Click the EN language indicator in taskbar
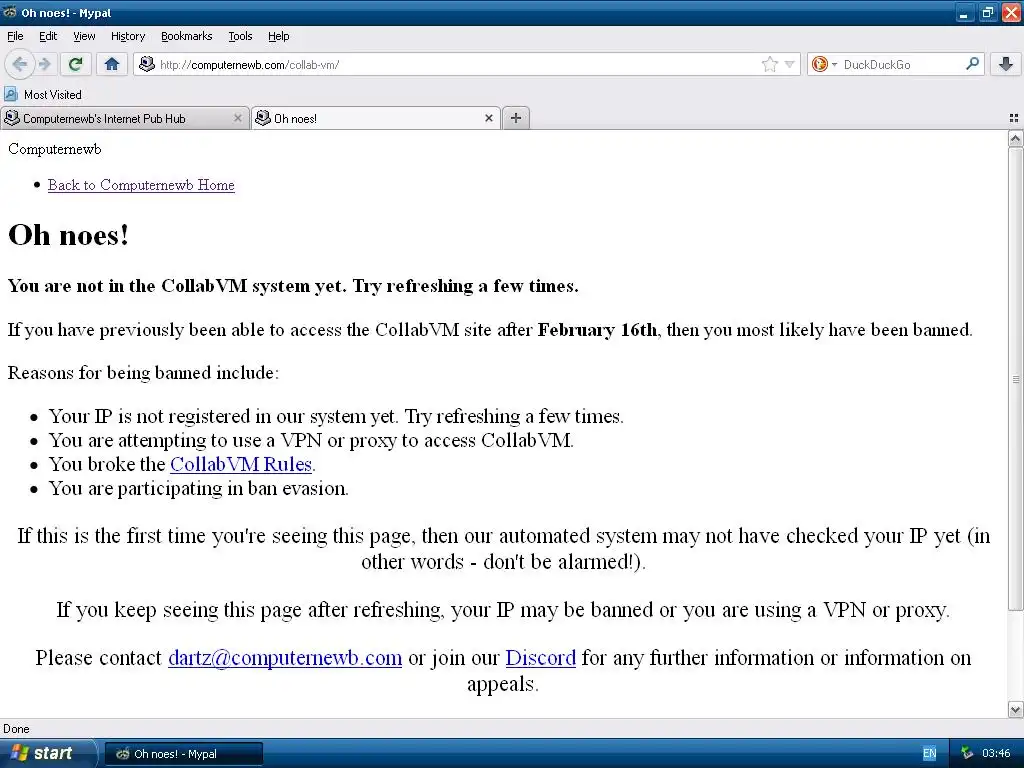1024x768 pixels. click(929, 753)
